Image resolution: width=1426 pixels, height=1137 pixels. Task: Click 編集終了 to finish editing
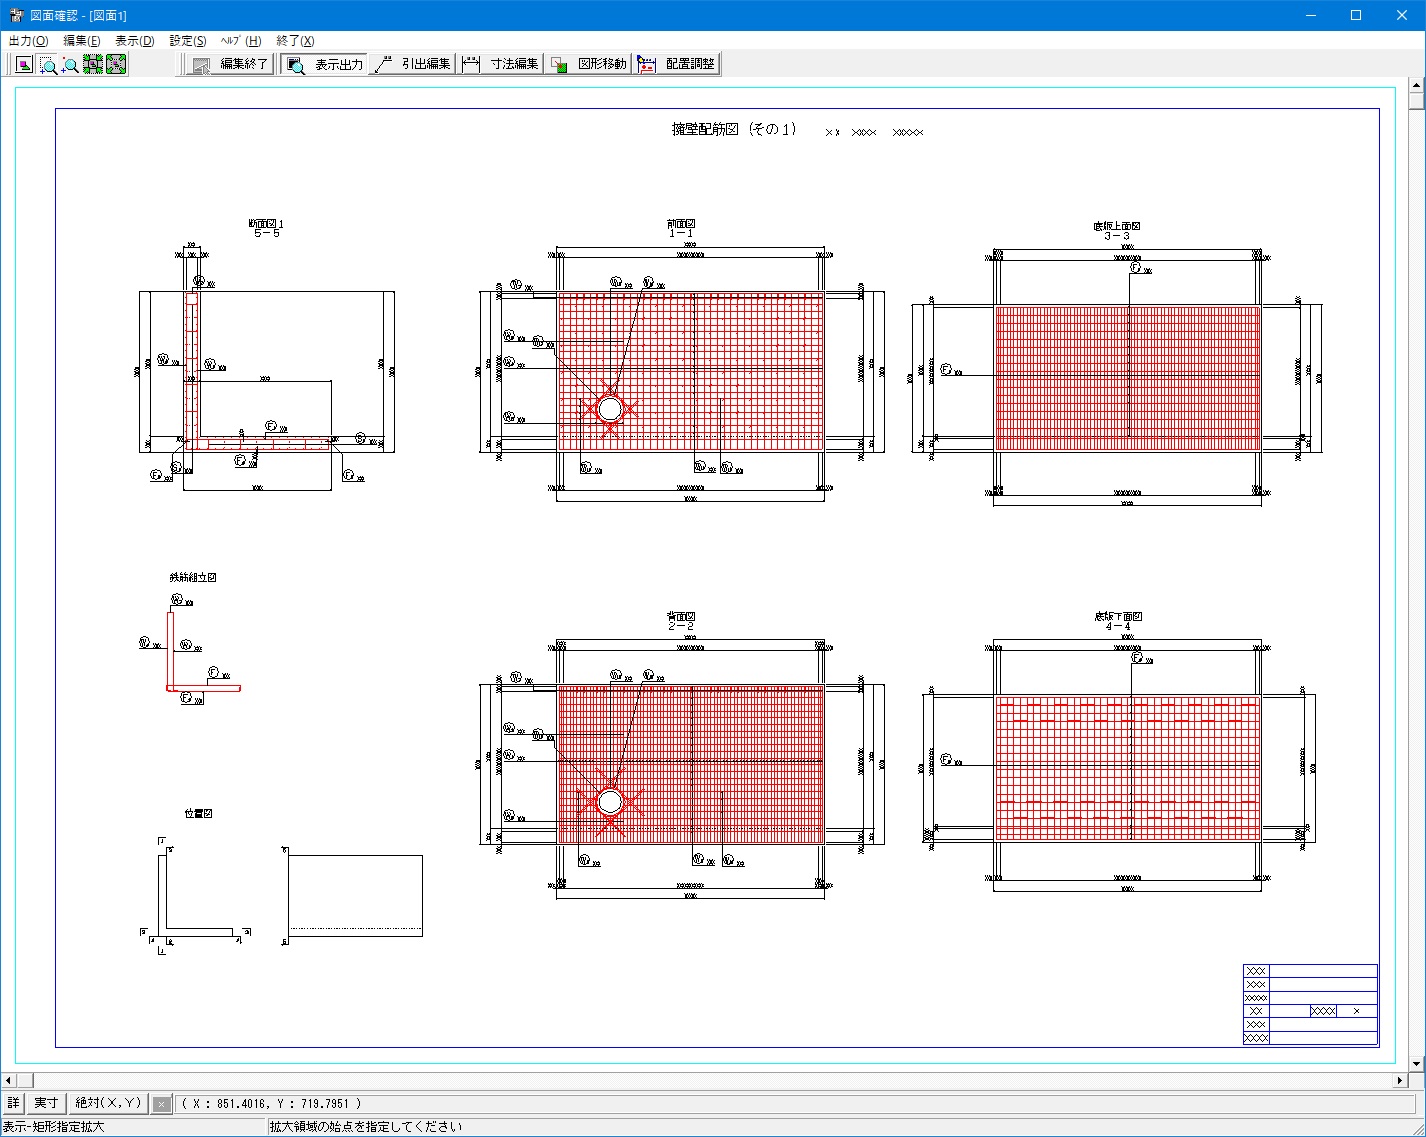tap(231, 65)
